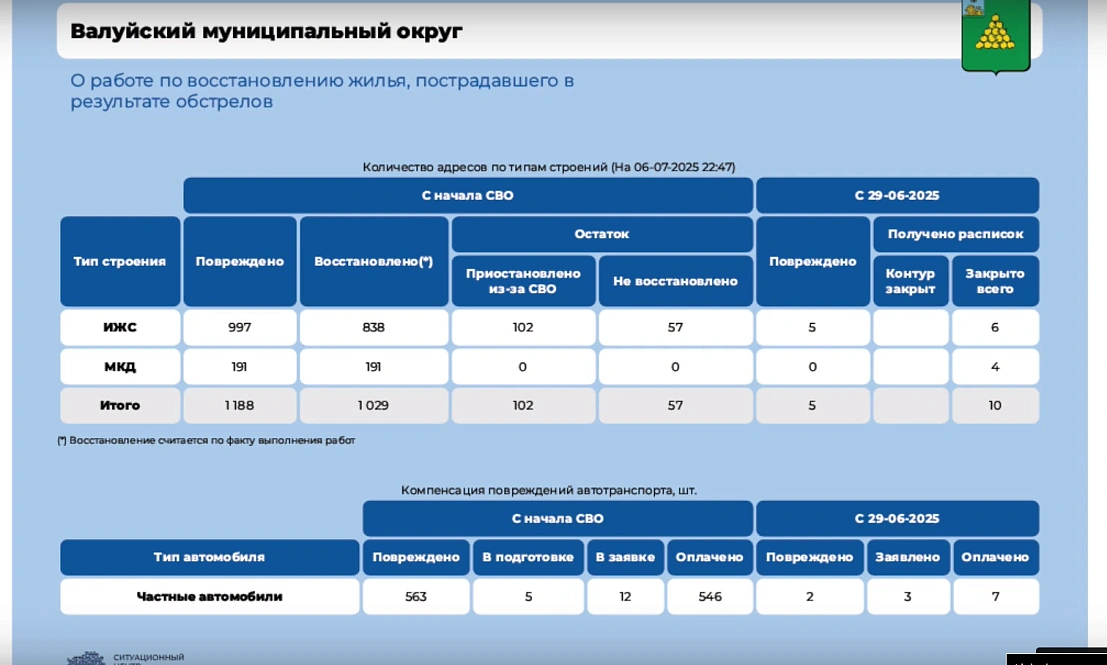Viewport: 1107px width, 665px height.
Task: Click the Контур закрыт column header
Action: tap(910, 281)
